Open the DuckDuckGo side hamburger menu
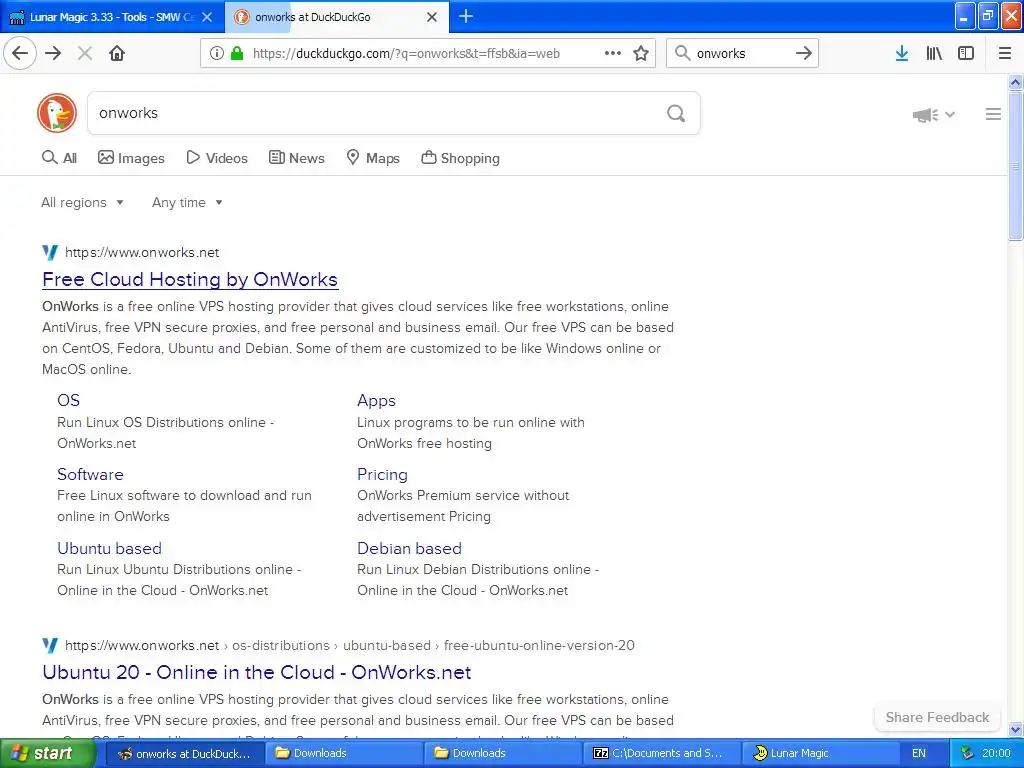Screen dimensions: 1024x768 tap(993, 114)
